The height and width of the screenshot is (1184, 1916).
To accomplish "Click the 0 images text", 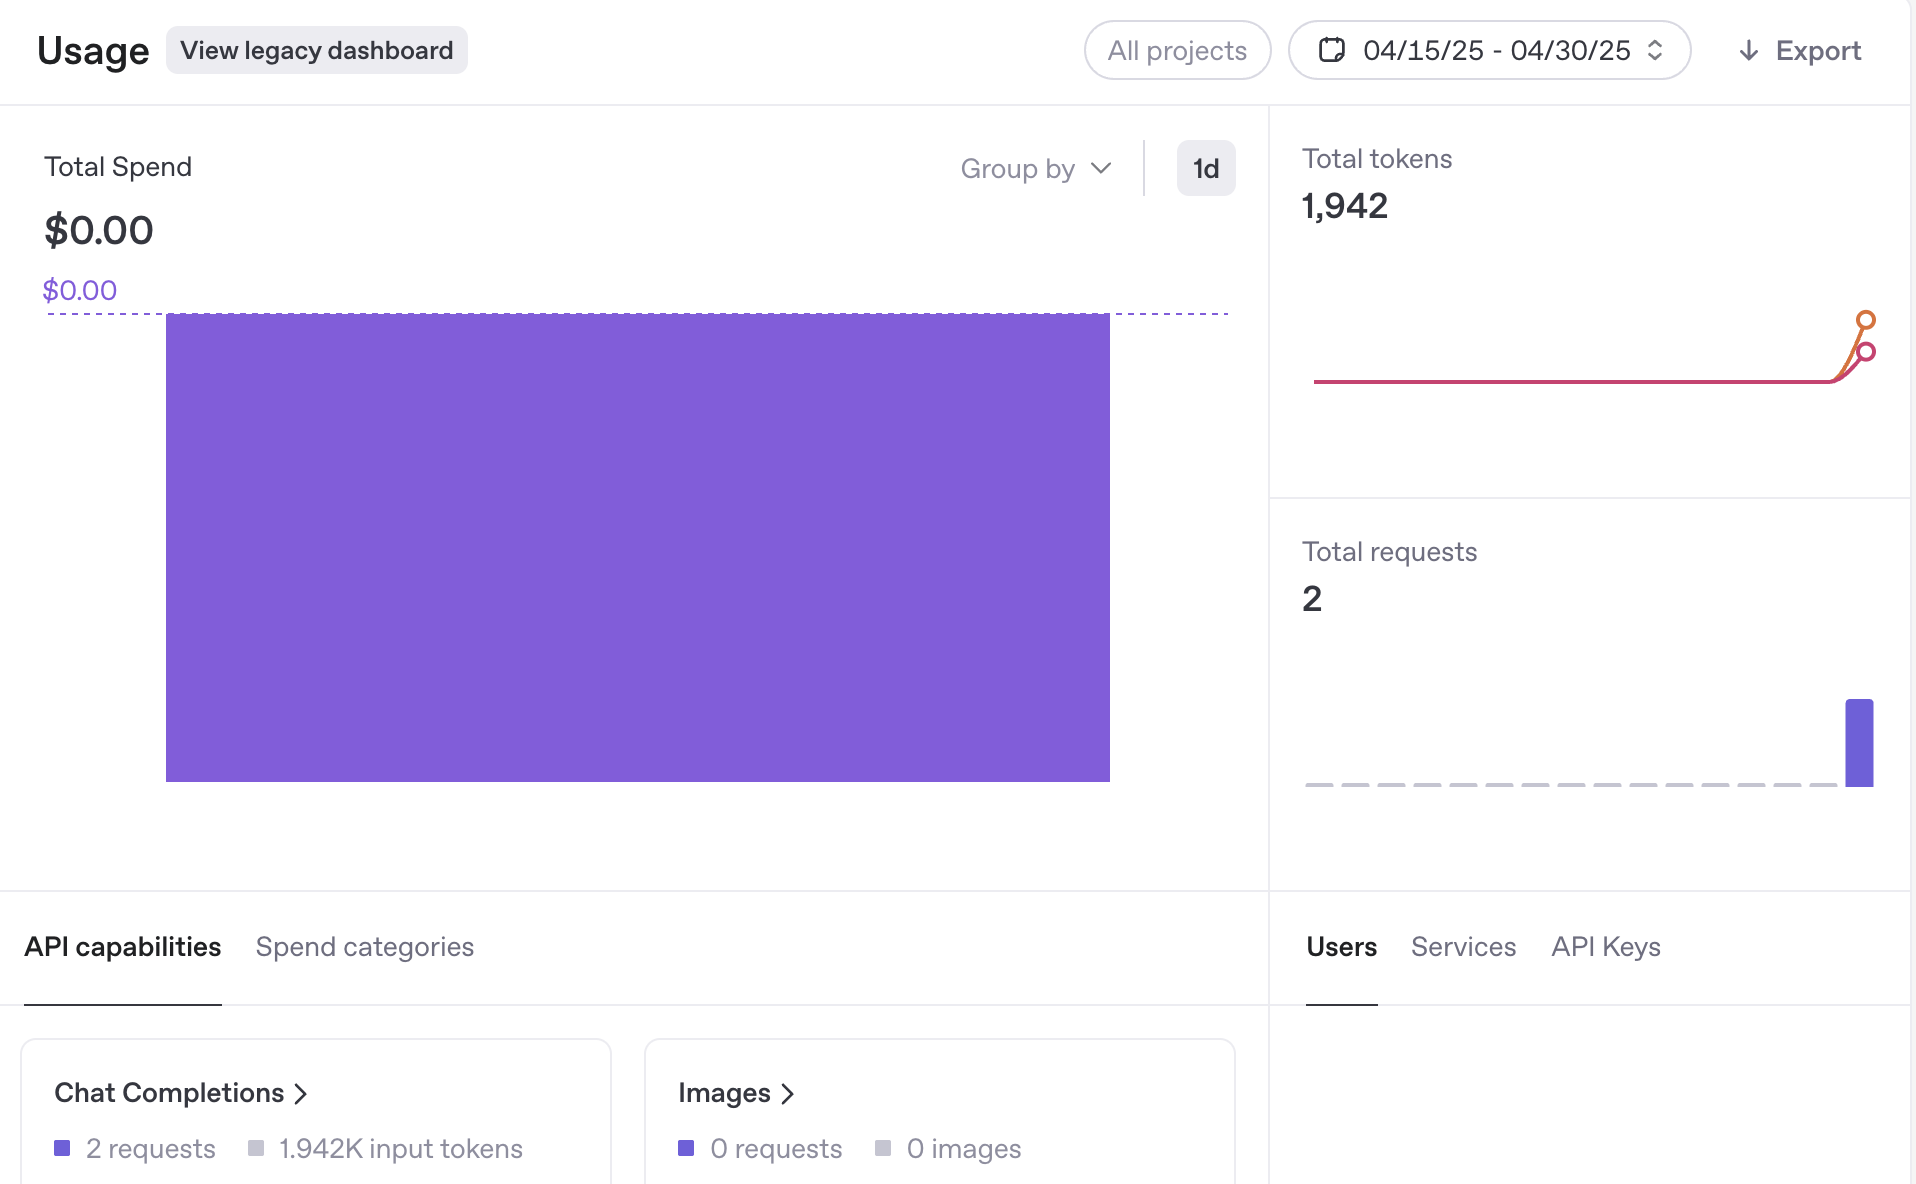I will [x=964, y=1149].
